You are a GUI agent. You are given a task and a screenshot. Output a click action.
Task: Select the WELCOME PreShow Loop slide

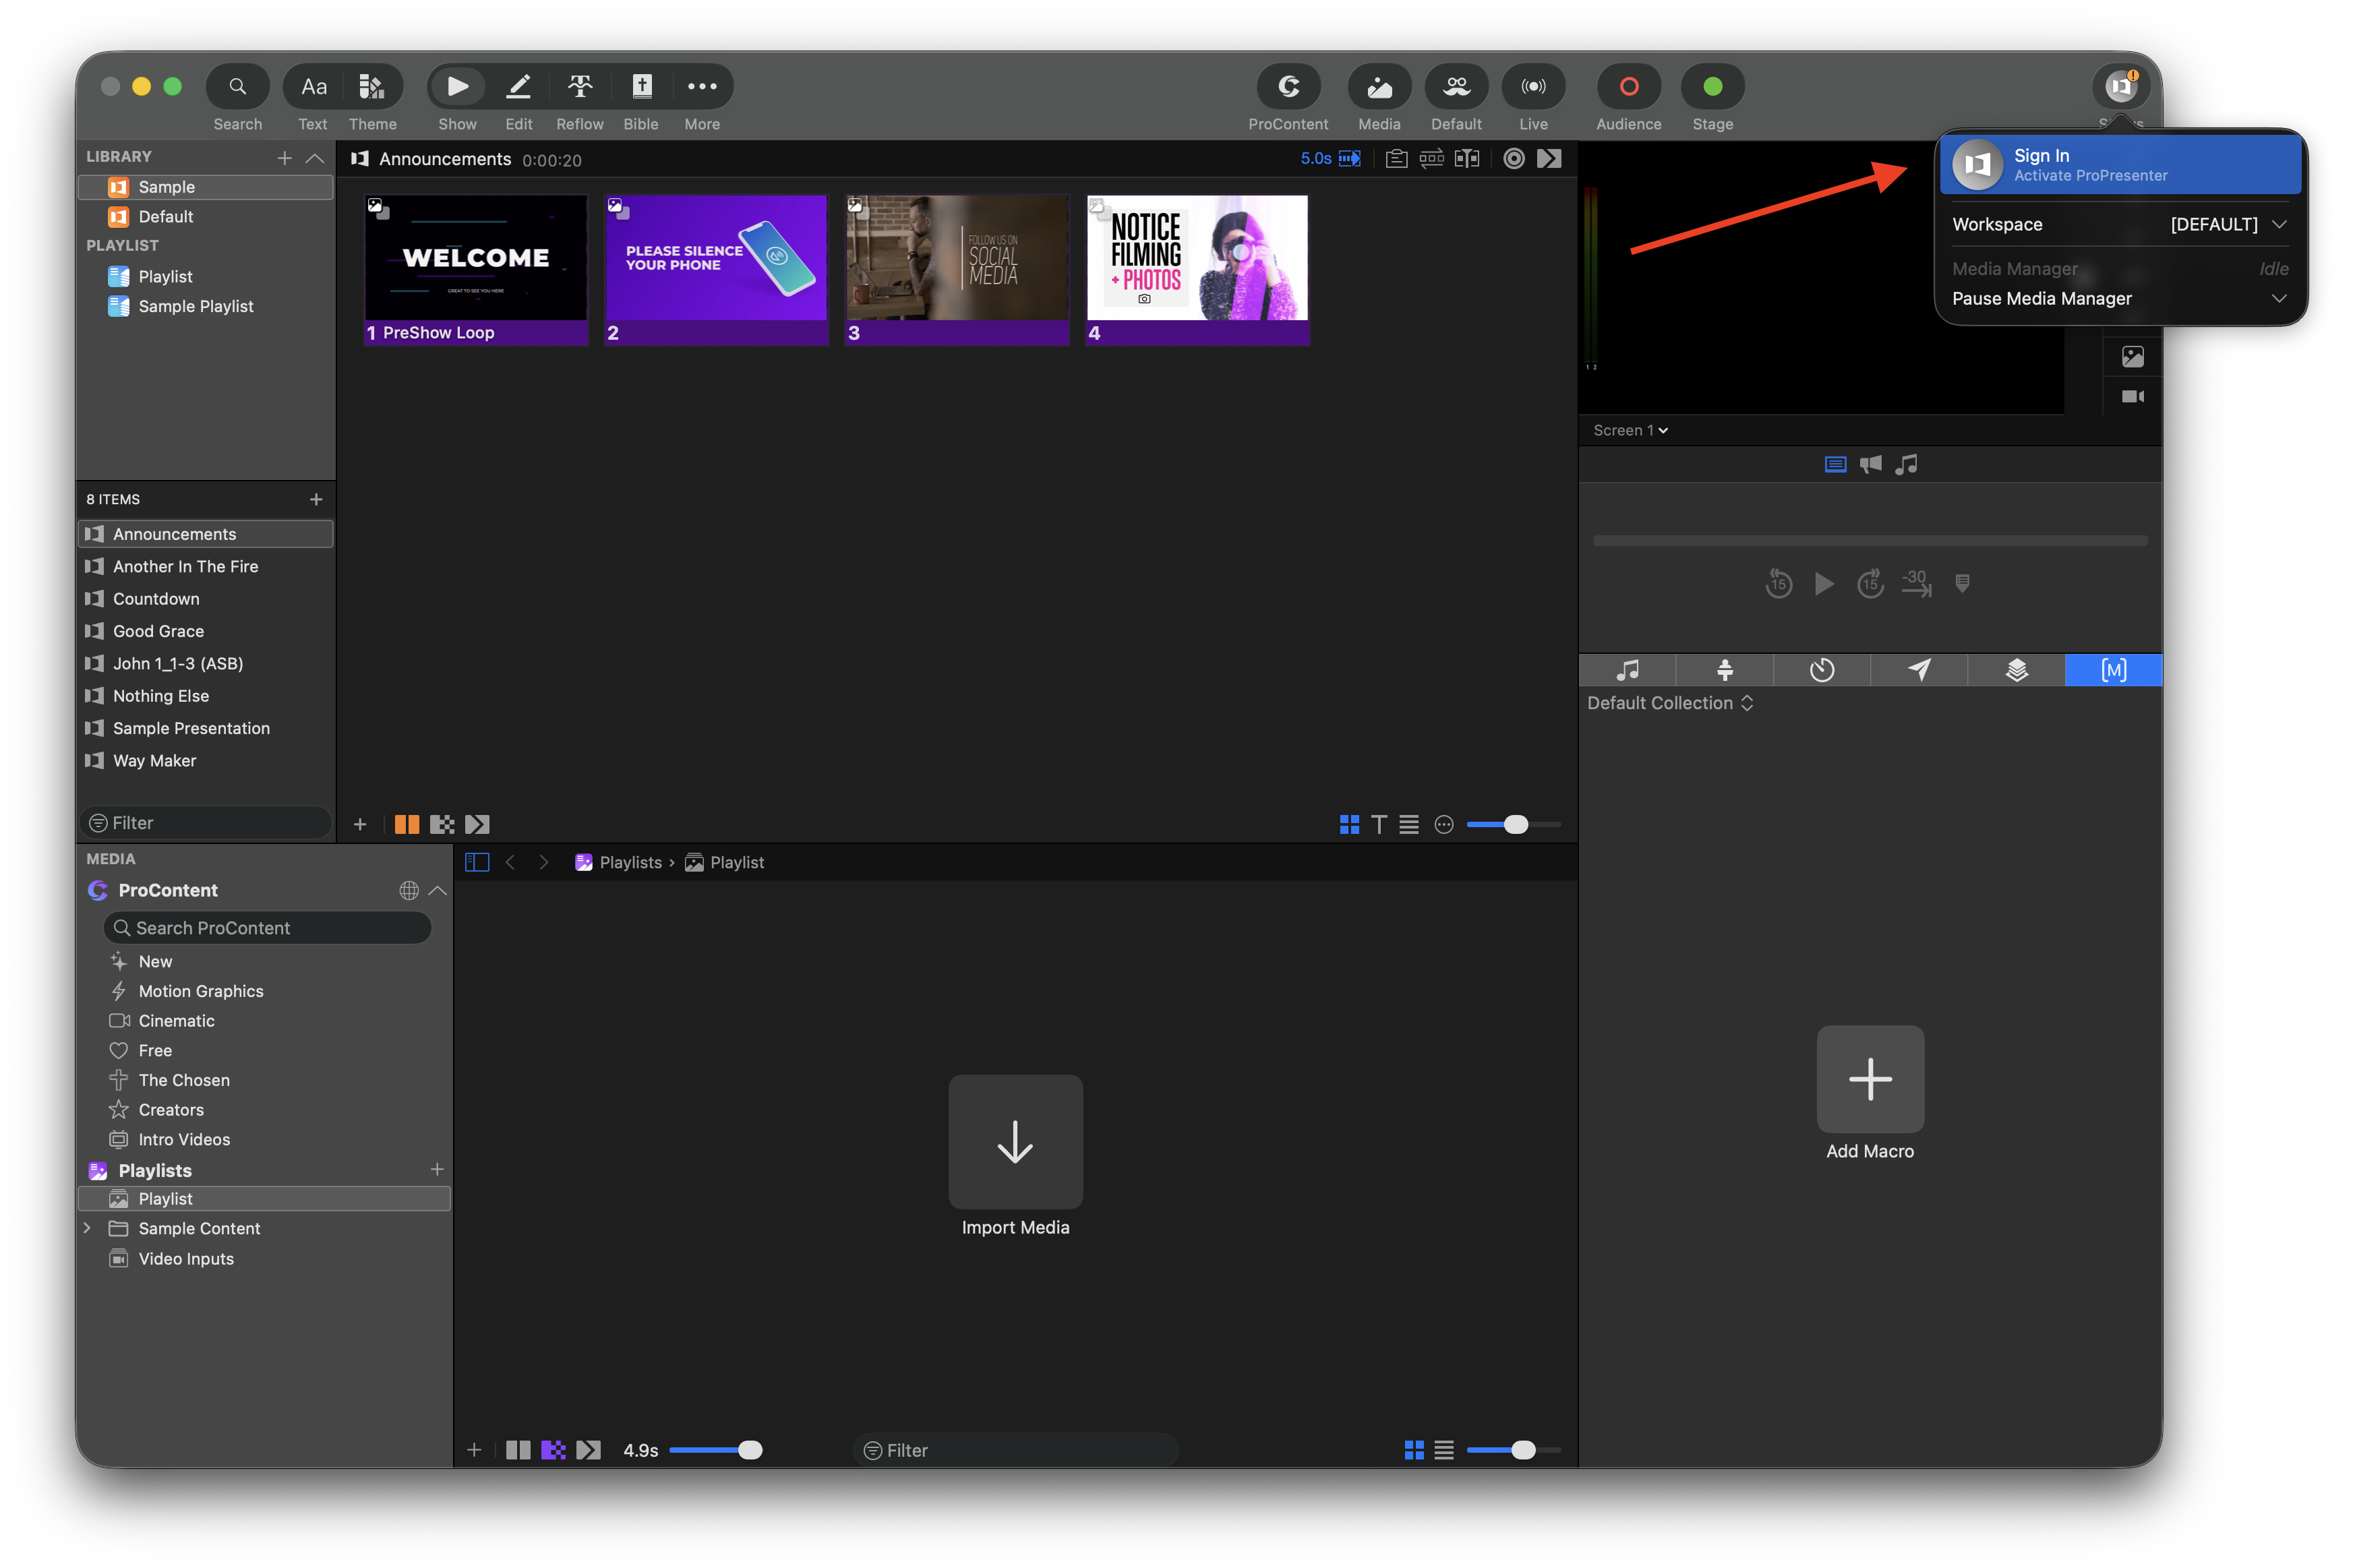[476, 269]
